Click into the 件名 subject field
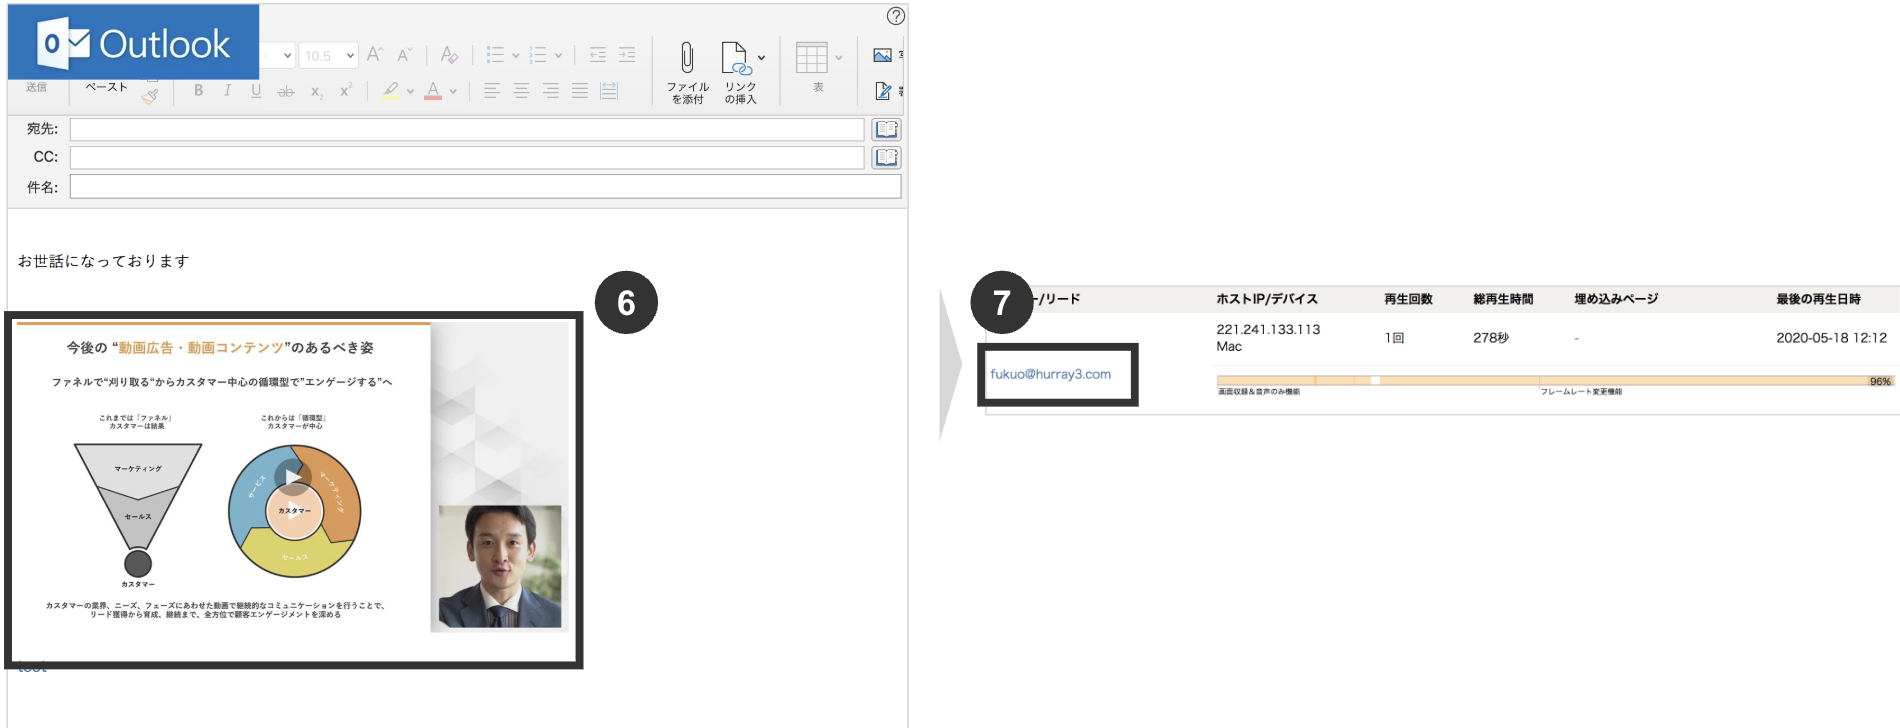Viewport: 1900px width, 728px height. 485,187
